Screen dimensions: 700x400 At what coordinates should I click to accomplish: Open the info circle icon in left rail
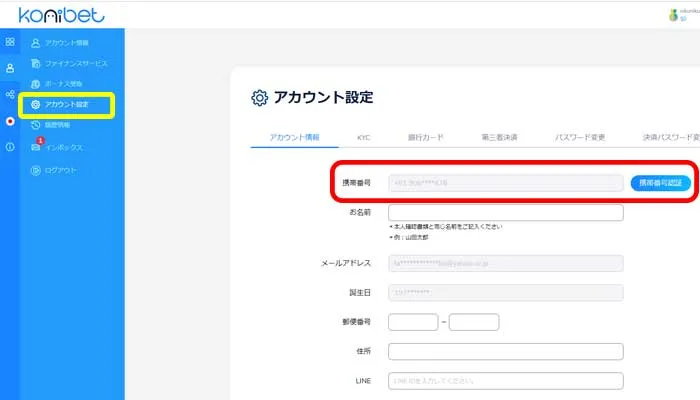coord(10,147)
